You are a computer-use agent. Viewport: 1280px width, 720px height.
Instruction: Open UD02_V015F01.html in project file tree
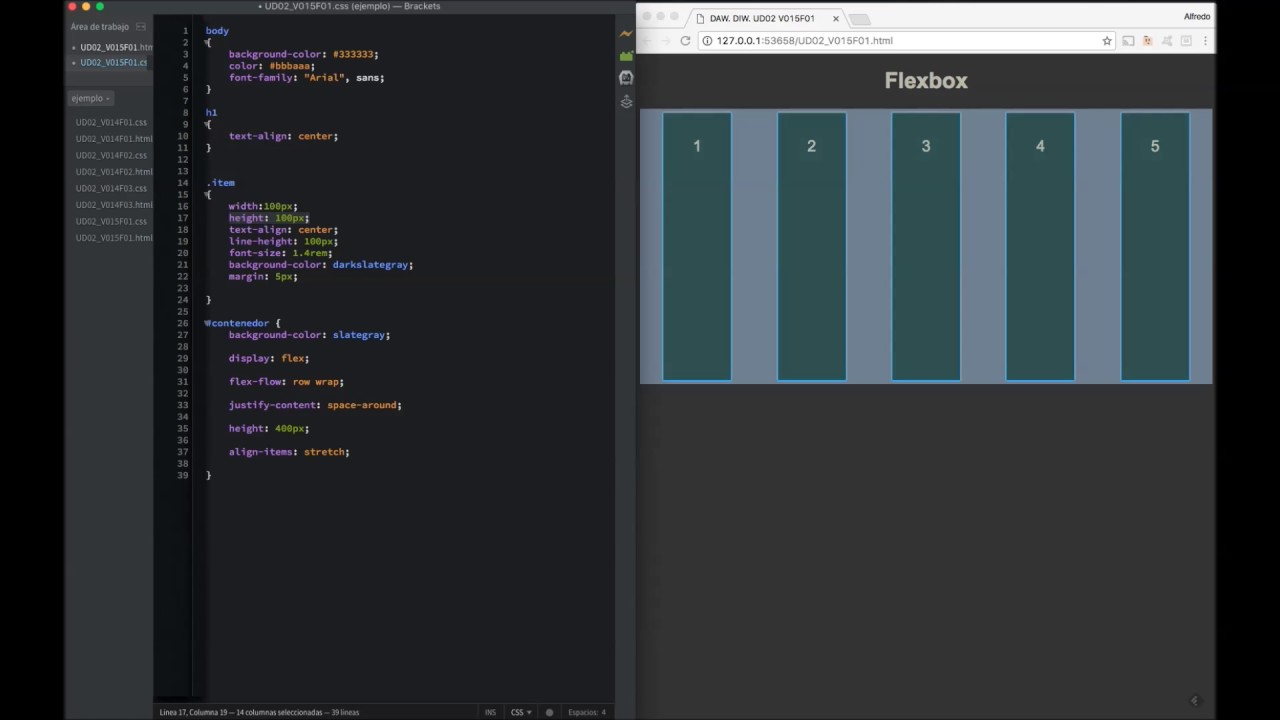(x=113, y=238)
